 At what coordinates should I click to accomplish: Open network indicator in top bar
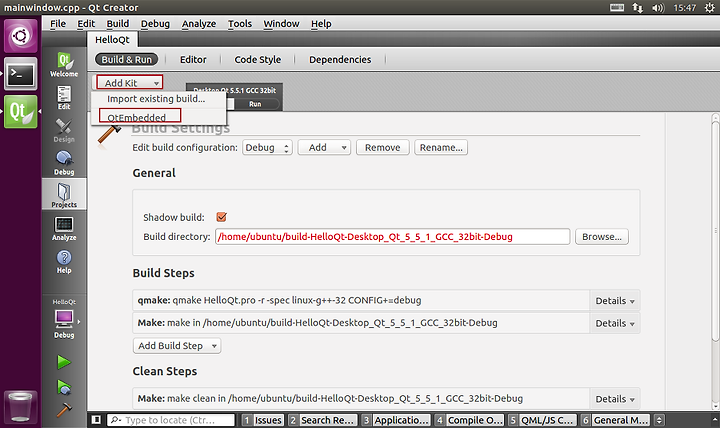coord(637,8)
